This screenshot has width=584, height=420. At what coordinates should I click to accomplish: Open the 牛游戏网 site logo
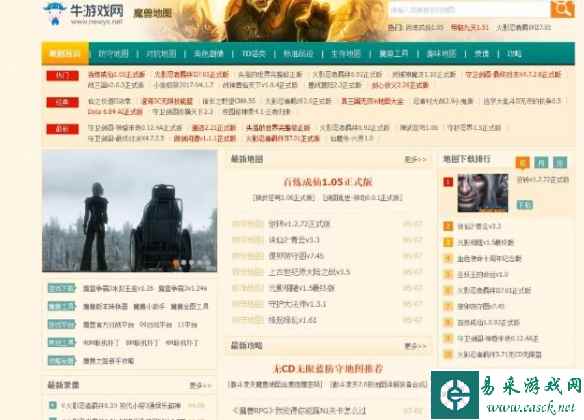83,14
